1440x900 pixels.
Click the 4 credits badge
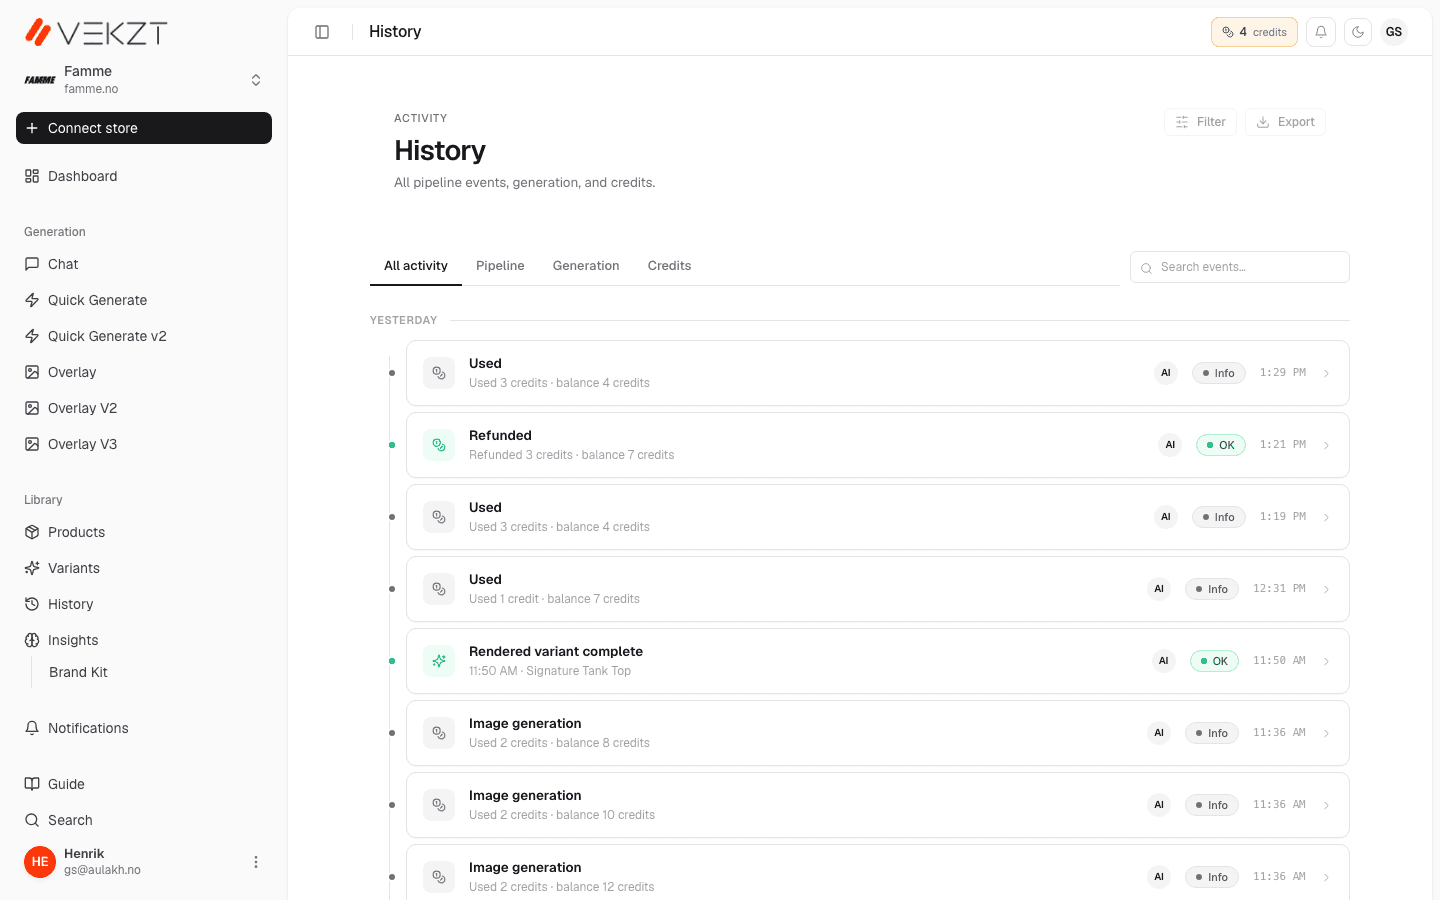click(1254, 32)
